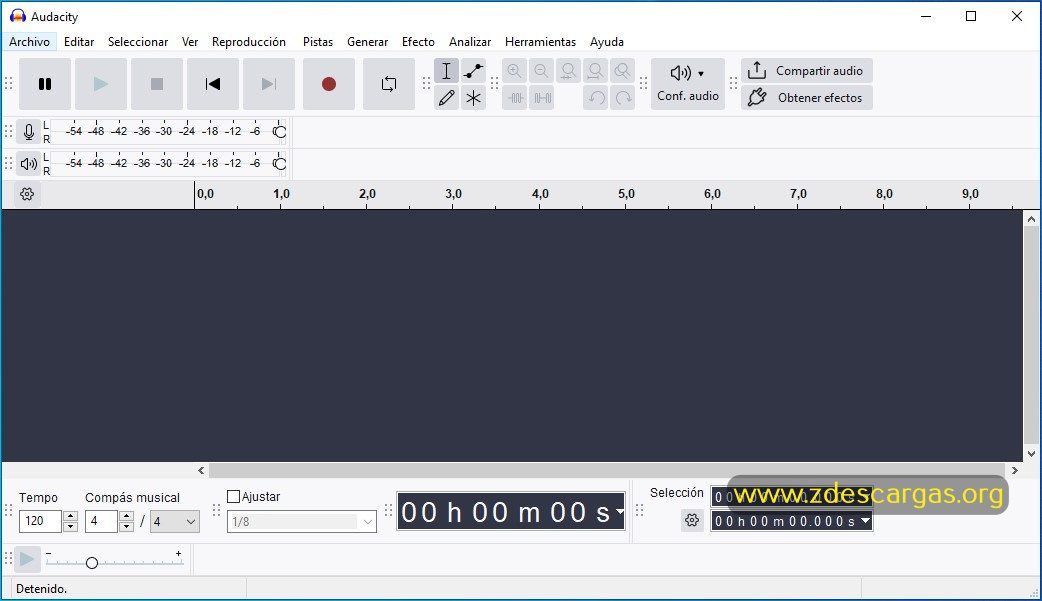Click Play-at-speed button

coord(27,560)
